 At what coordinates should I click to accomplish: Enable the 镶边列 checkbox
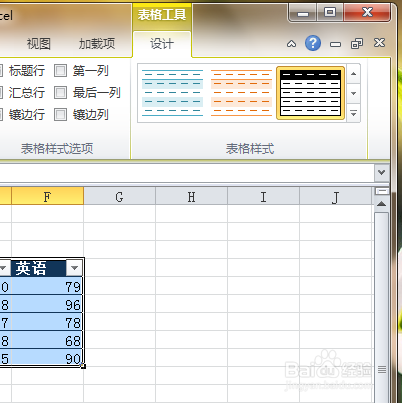60,115
